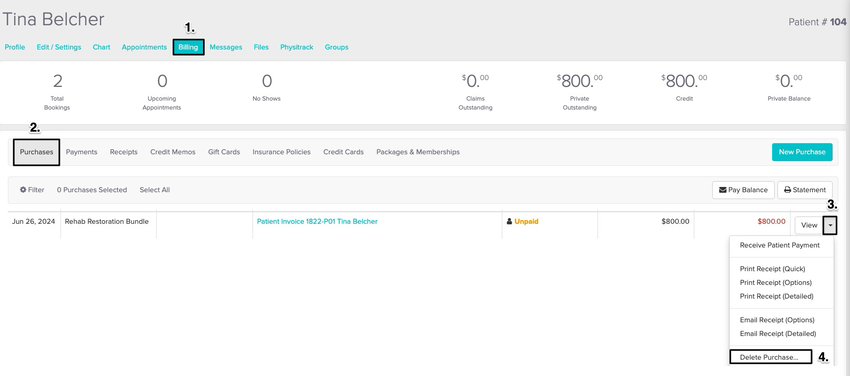Screen dimensions: 850x376
Task: Click the Private Balance amount
Action: coord(789,81)
